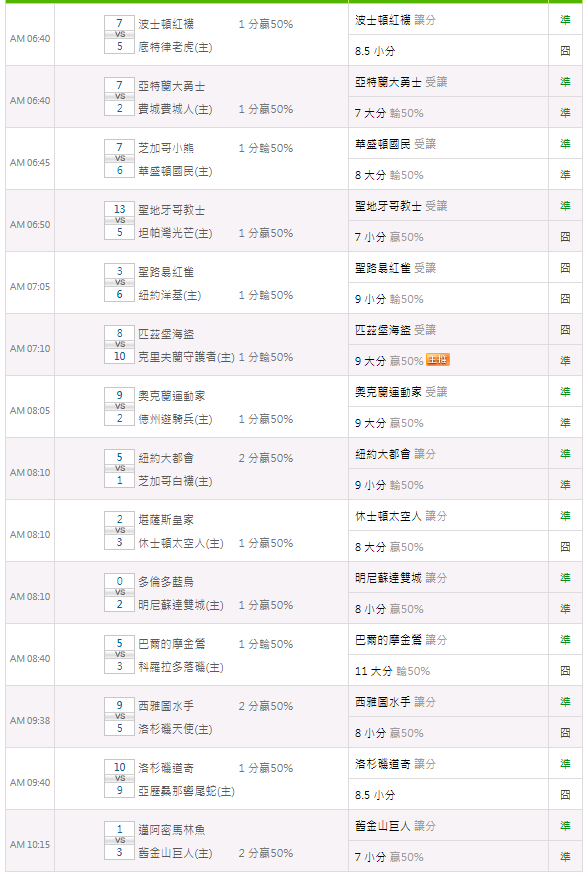
Task: Select 亞特蘭大勇士 in the matchup column
Action: [x=172, y=86]
